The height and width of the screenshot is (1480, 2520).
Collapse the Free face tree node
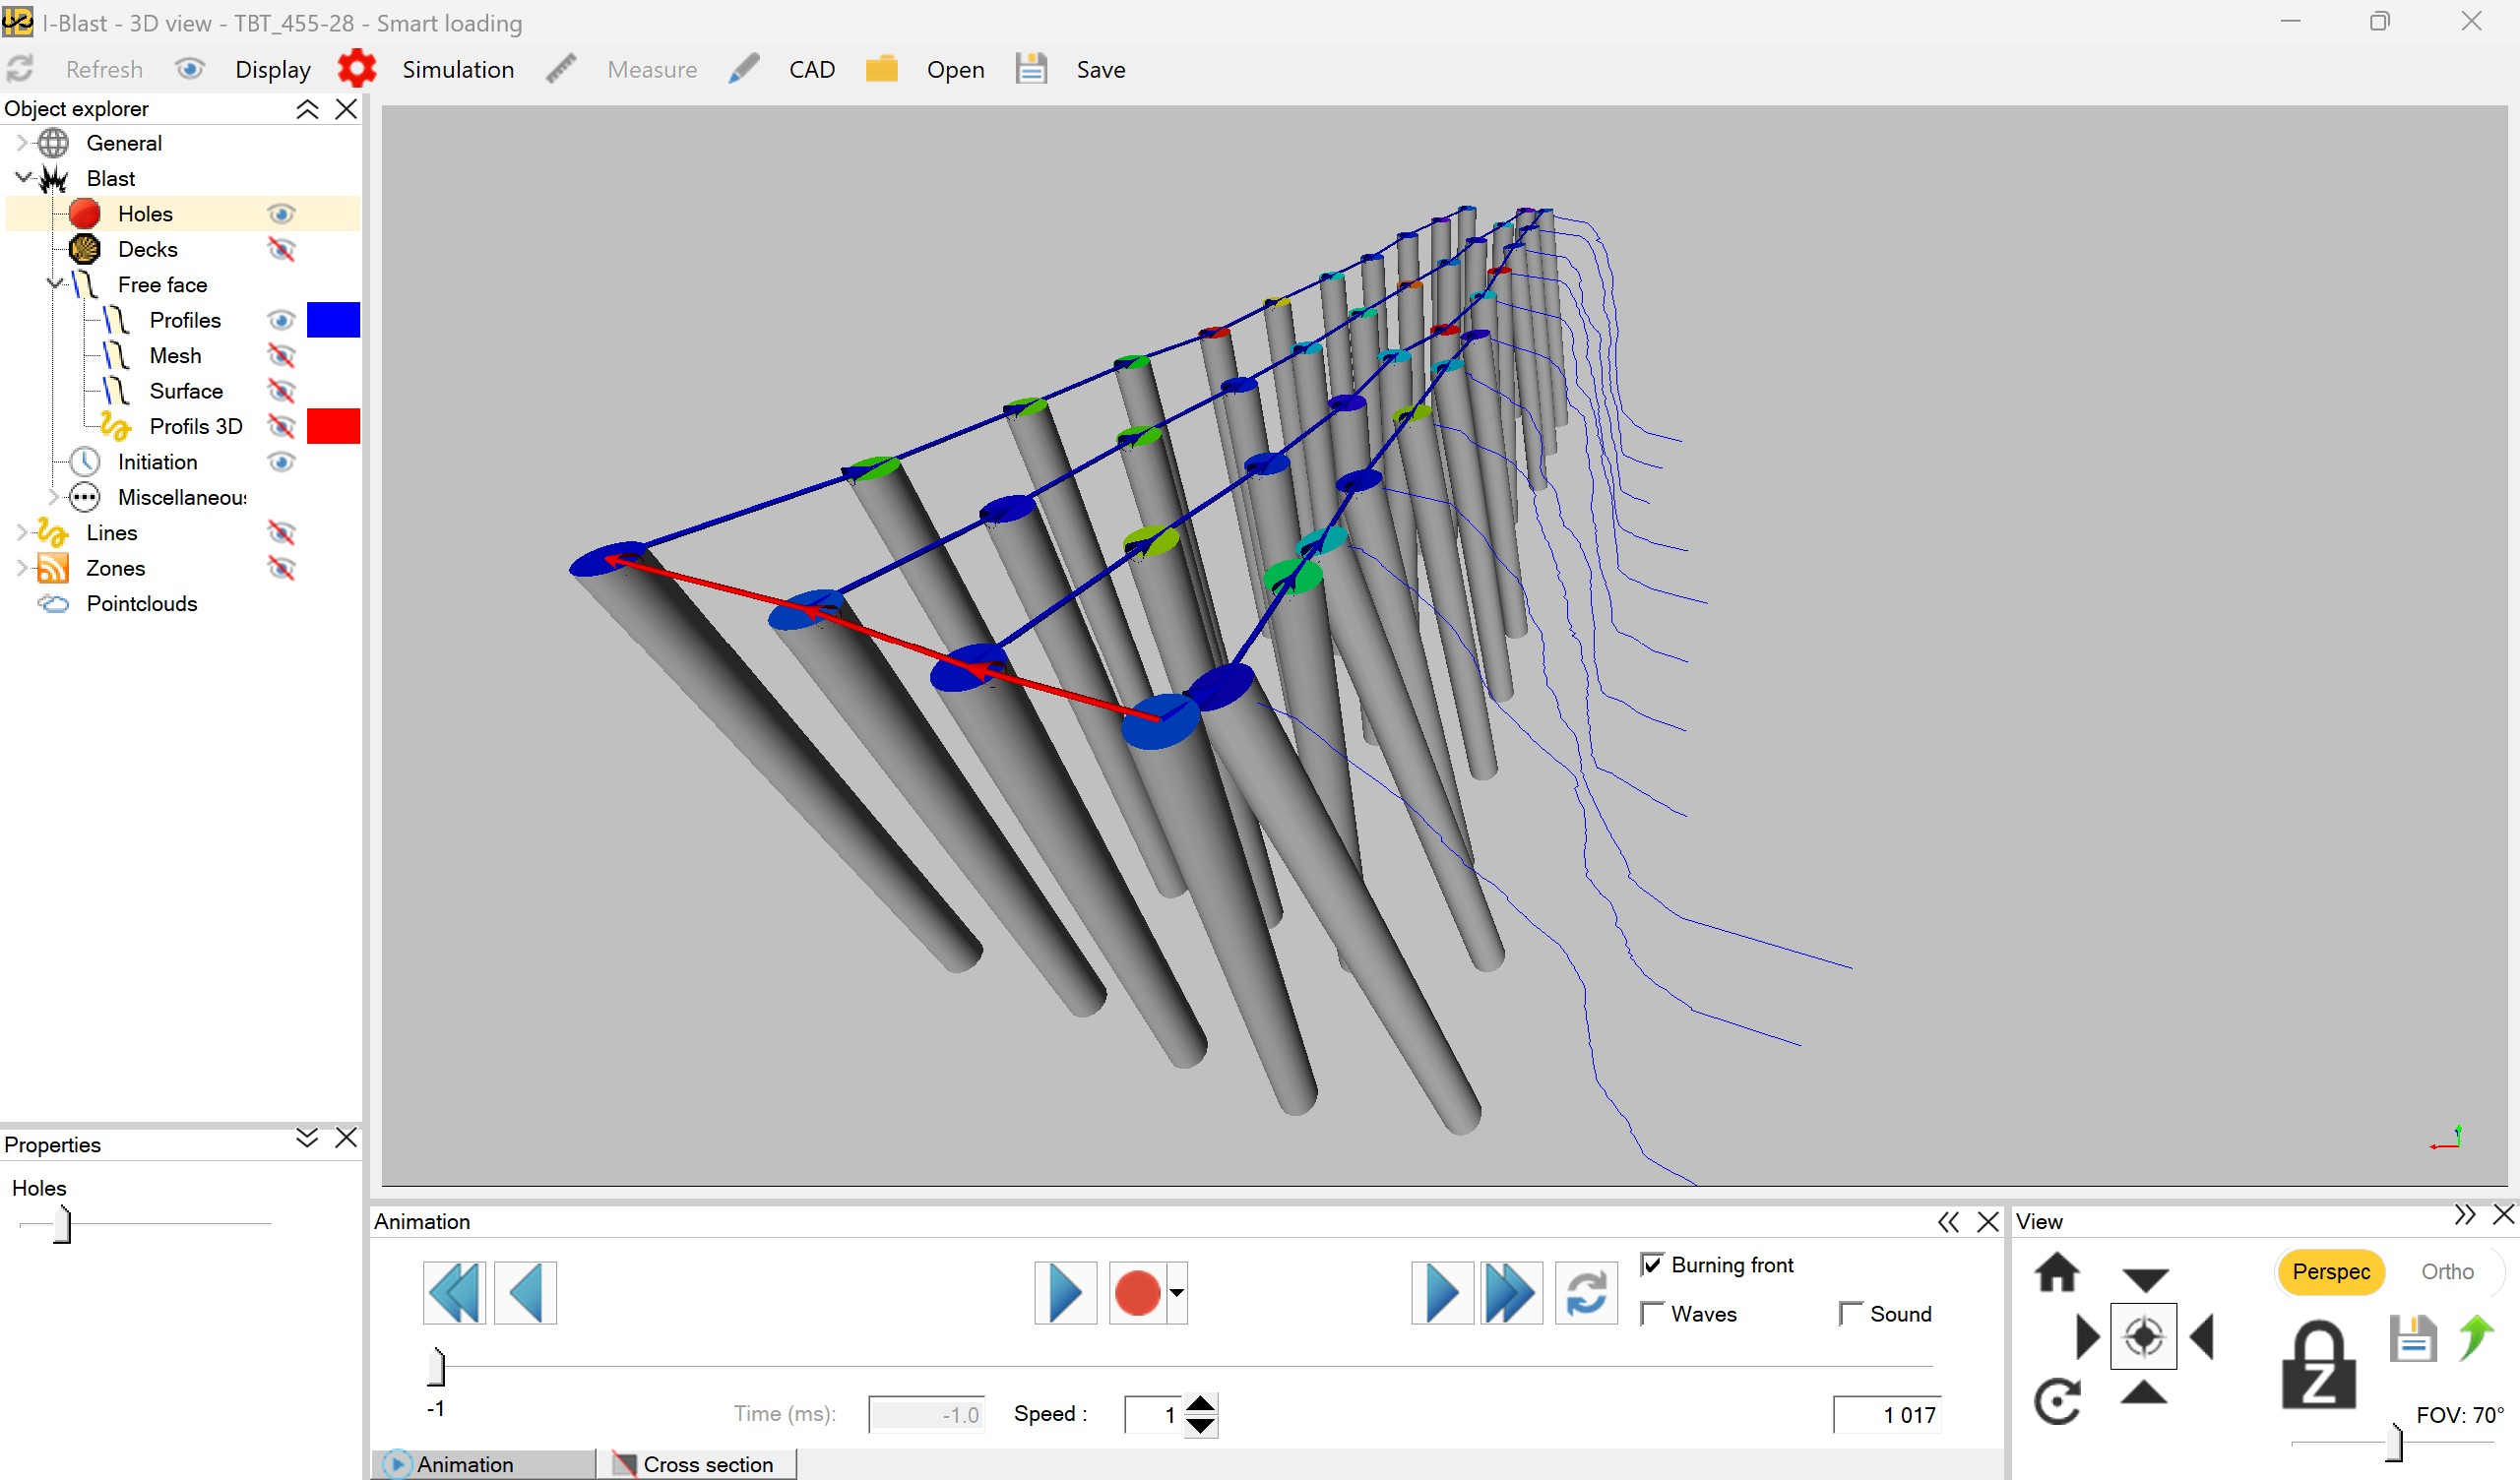tap(54, 284)
